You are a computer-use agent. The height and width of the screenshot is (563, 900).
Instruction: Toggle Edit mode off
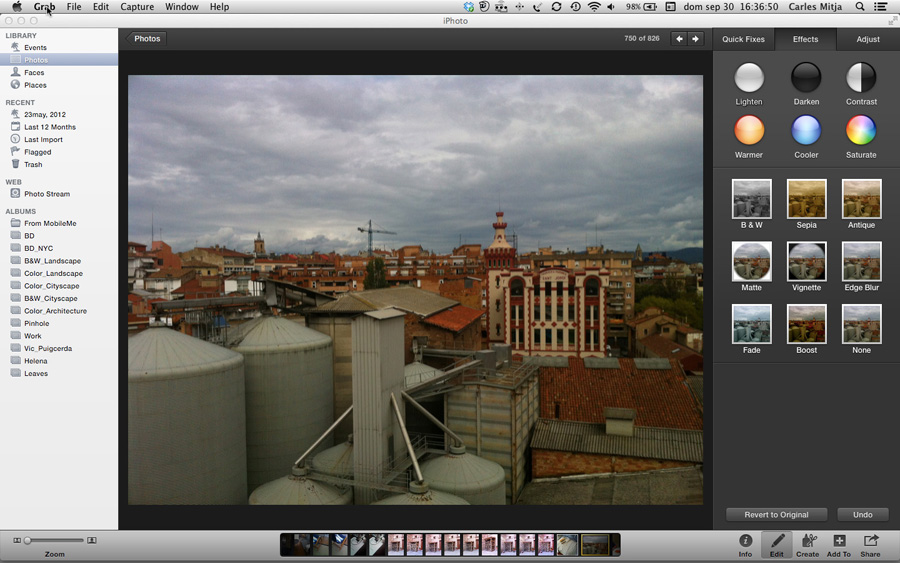pyautogui.click(x=777, y=544)
